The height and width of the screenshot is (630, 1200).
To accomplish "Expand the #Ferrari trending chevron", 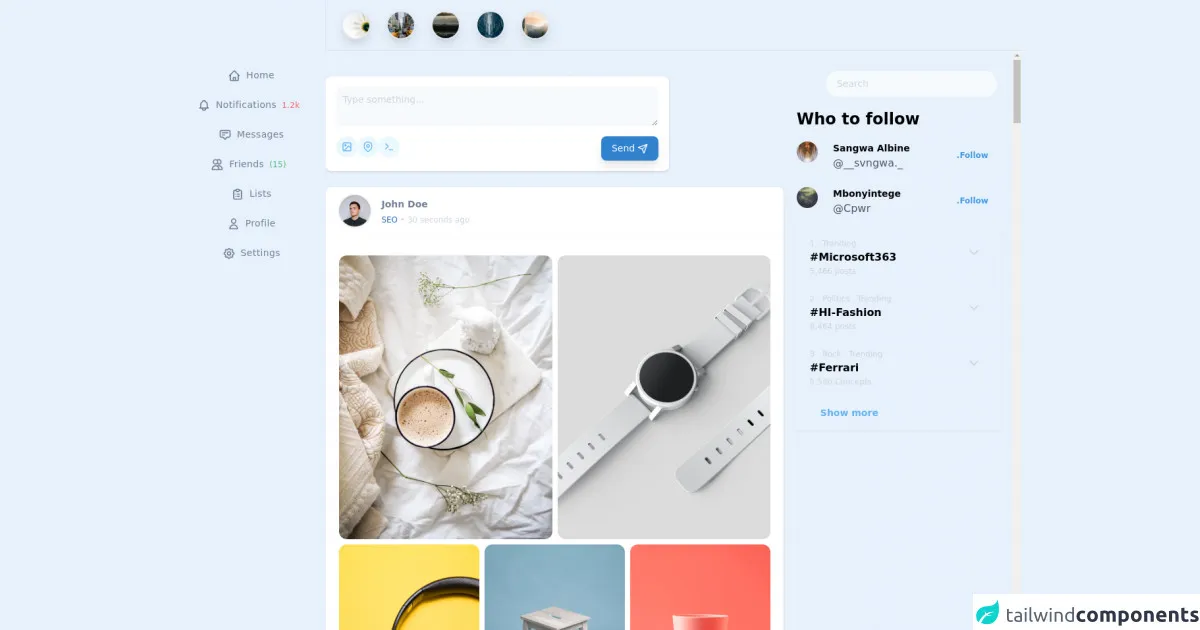I will tap(974, 362).
